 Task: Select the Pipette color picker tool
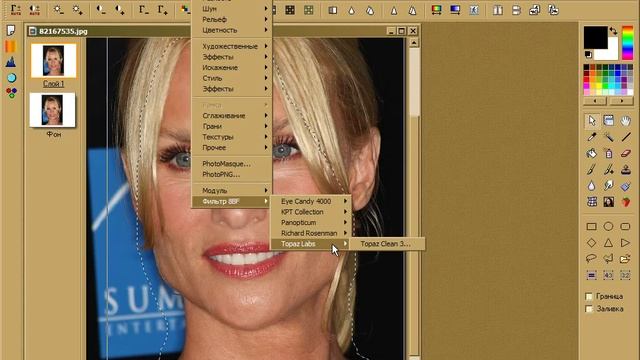[x=591, y=137]
